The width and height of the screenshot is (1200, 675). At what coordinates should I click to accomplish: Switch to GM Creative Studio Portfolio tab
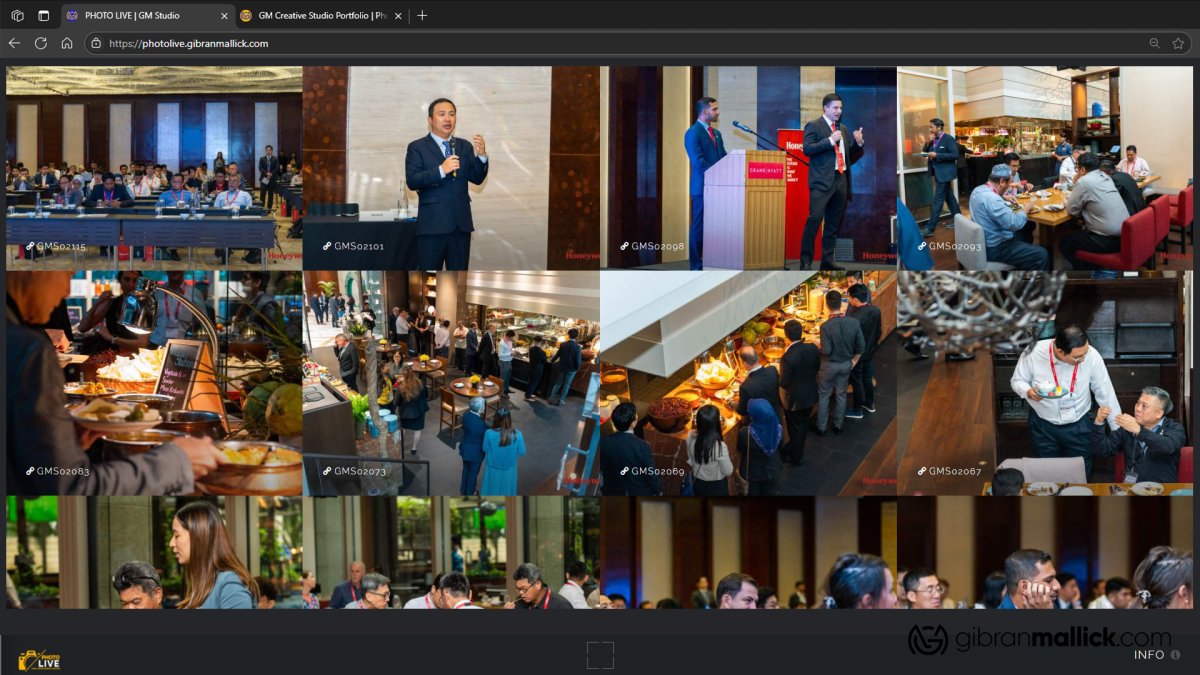point(320,15)
